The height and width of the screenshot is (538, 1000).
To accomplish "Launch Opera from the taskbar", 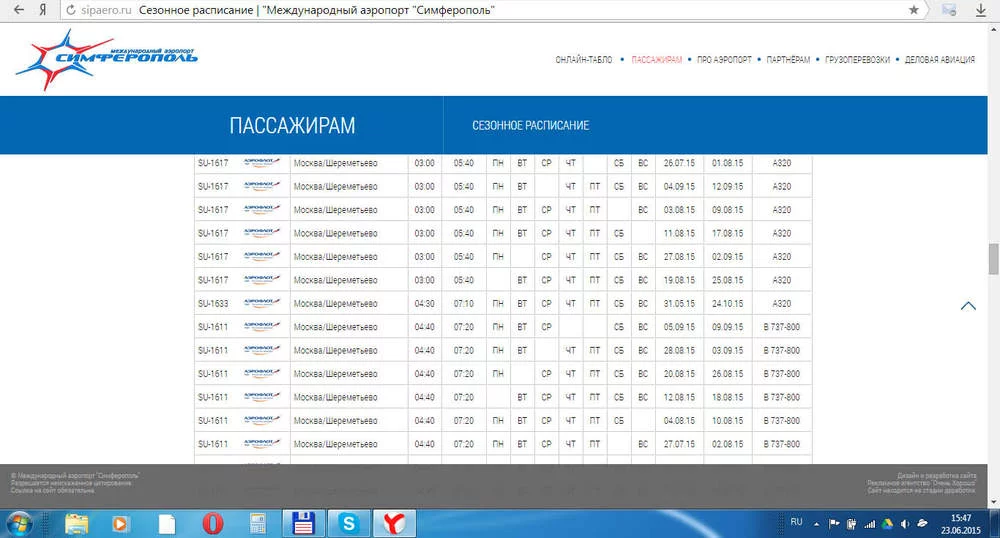I will [213, 523].
